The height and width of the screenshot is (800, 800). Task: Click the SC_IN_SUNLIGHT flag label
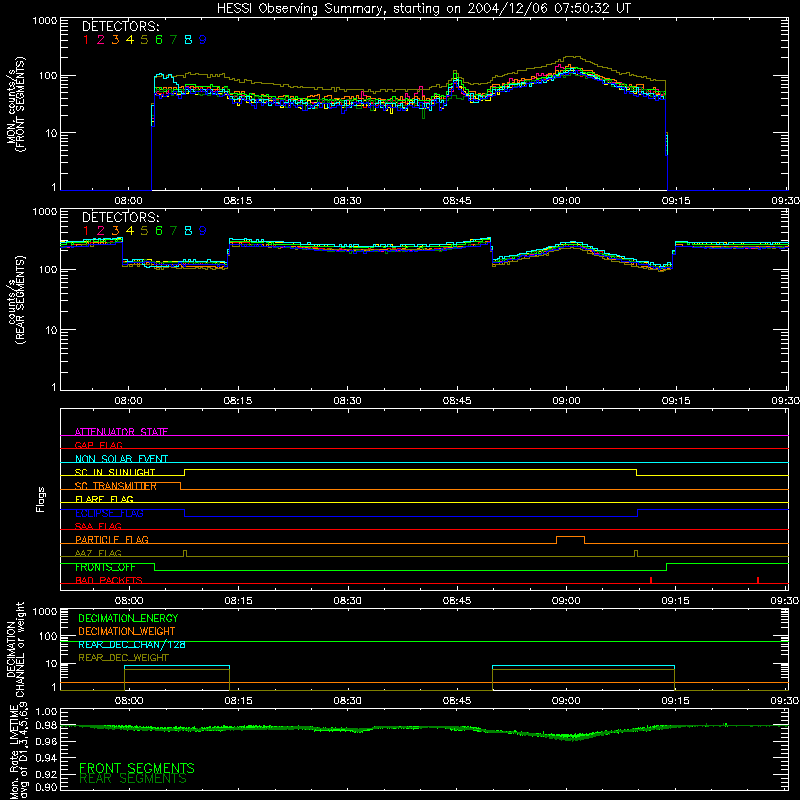[115, 472]
